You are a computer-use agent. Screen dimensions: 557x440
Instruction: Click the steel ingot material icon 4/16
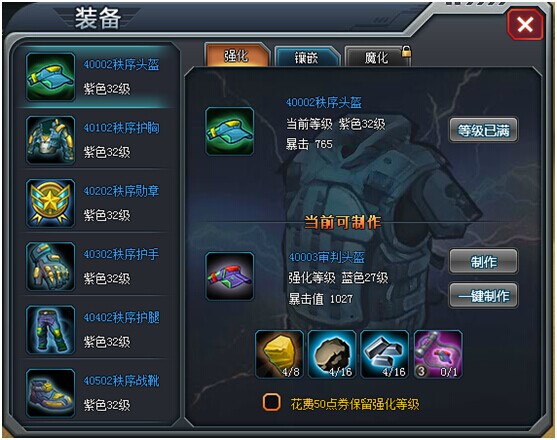pyautogui.click(x=385, y=354)
